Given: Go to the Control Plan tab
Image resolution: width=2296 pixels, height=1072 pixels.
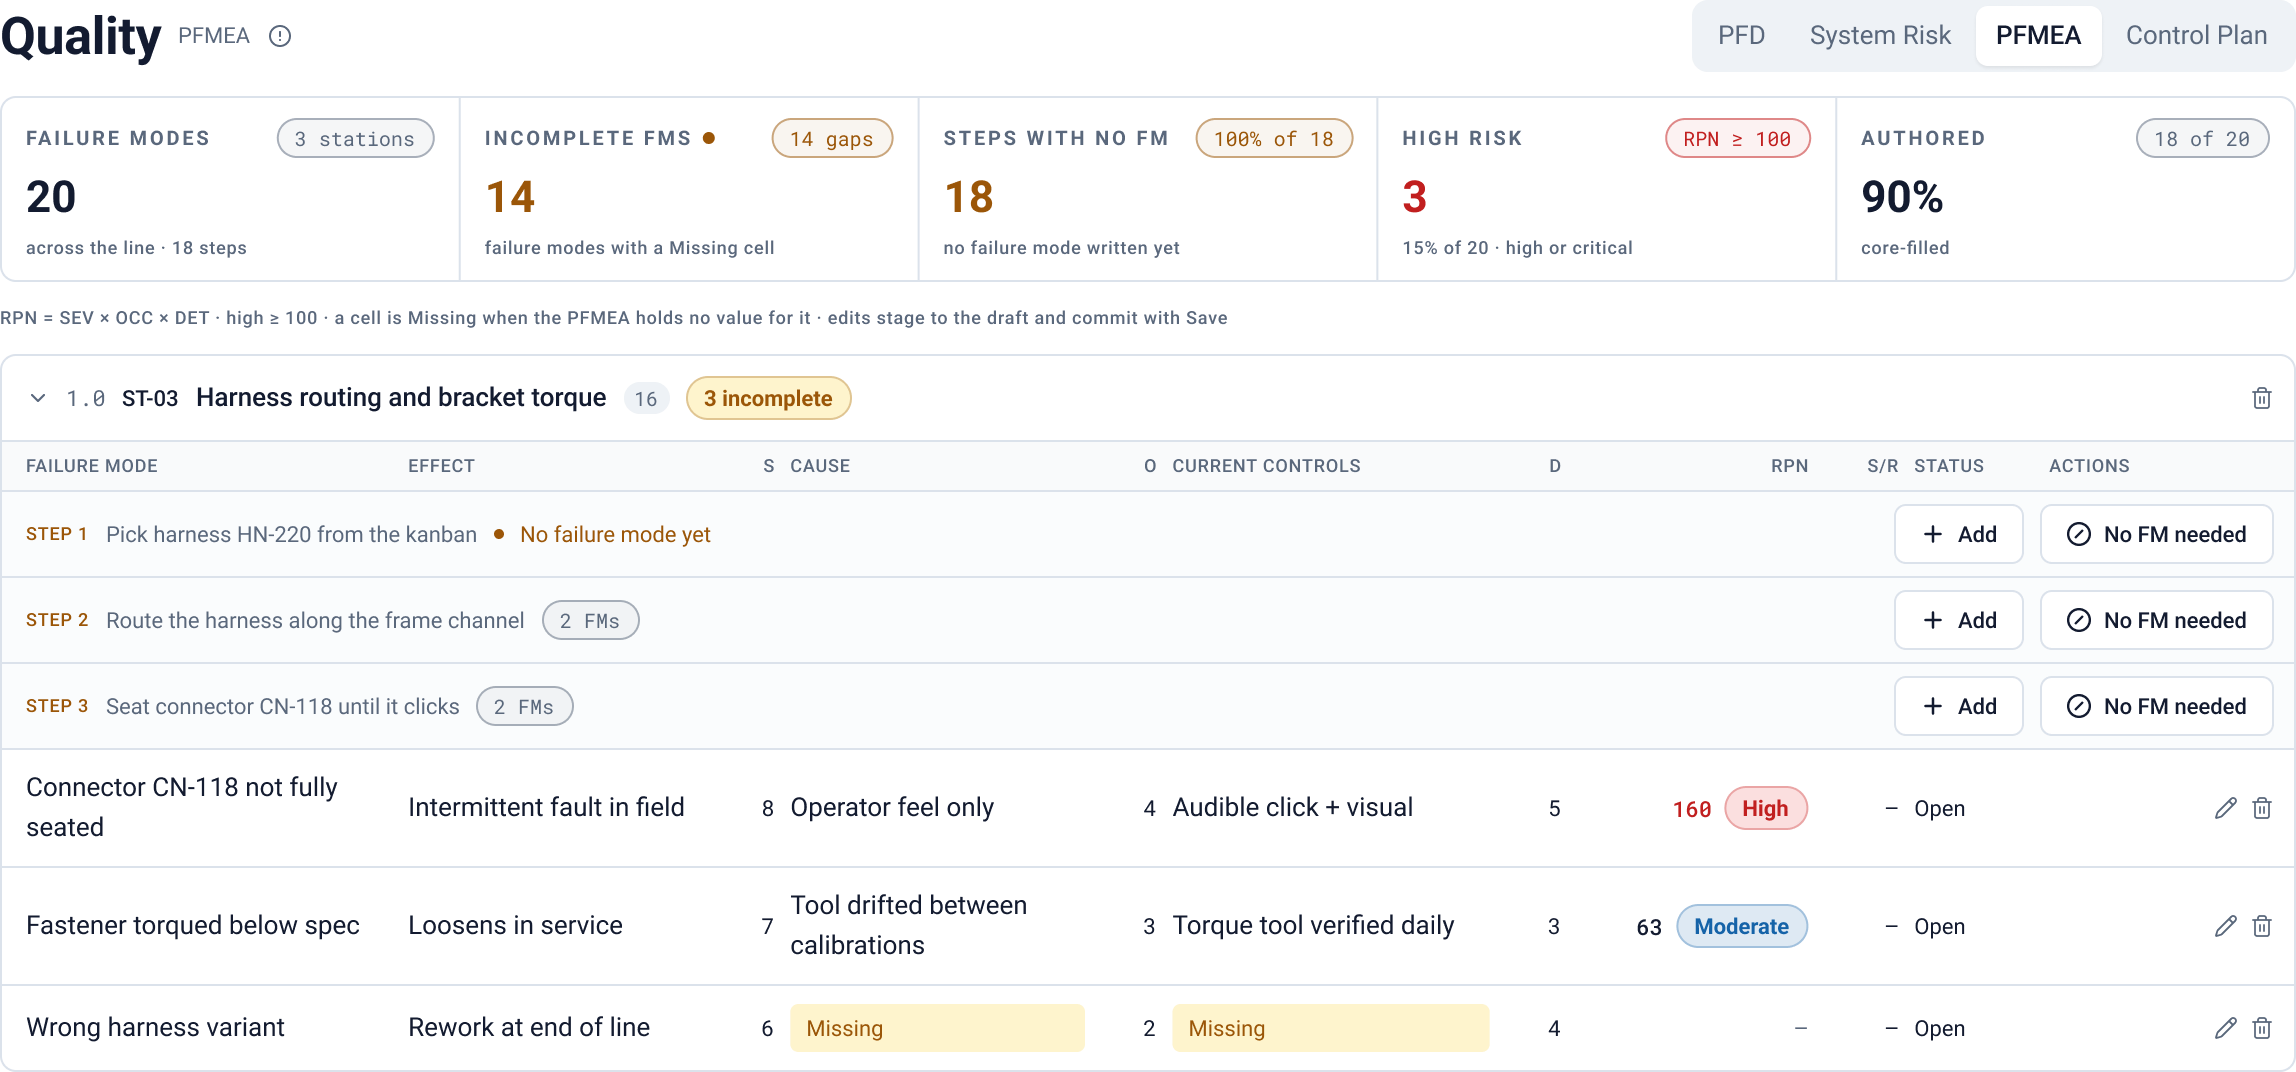Looking at the screenshot, I should [x=2196, y=35].
